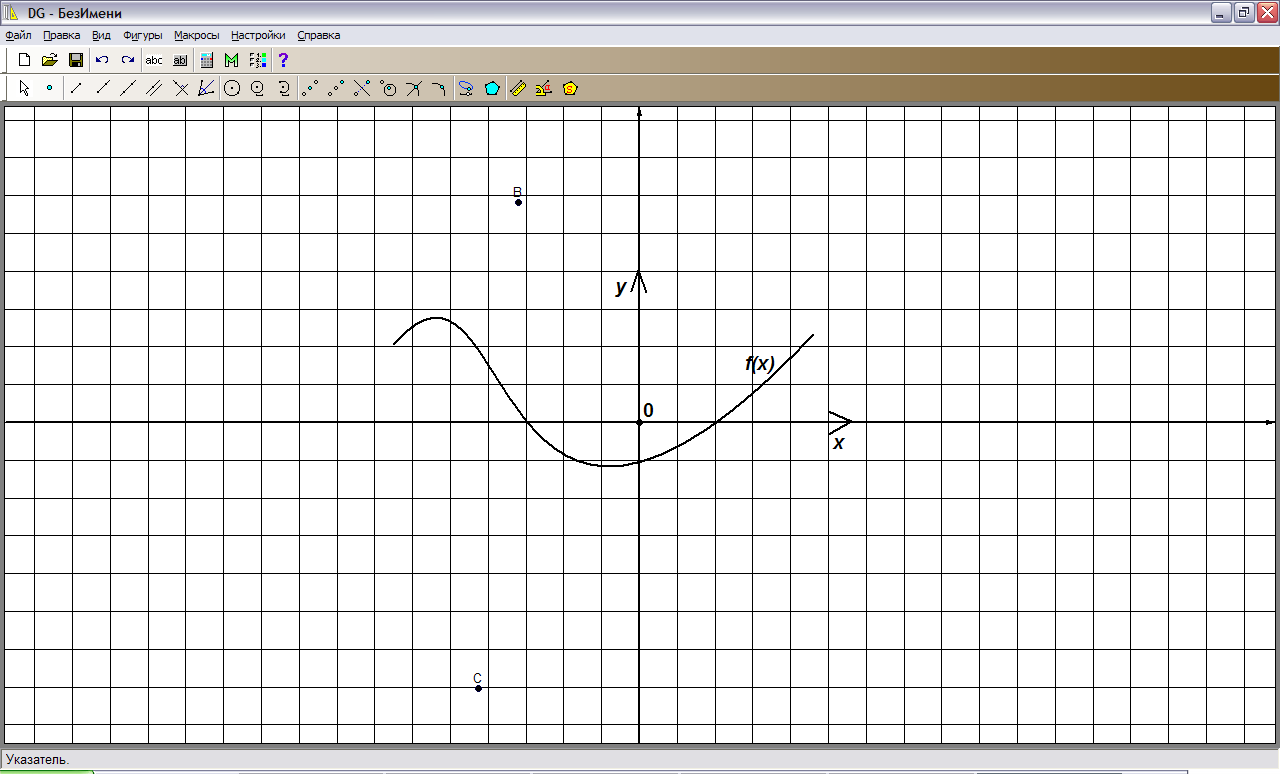Select the cyan polygon tool
Image resolution: width=1280 pixels, height=774 pixels.
[492, 88]
